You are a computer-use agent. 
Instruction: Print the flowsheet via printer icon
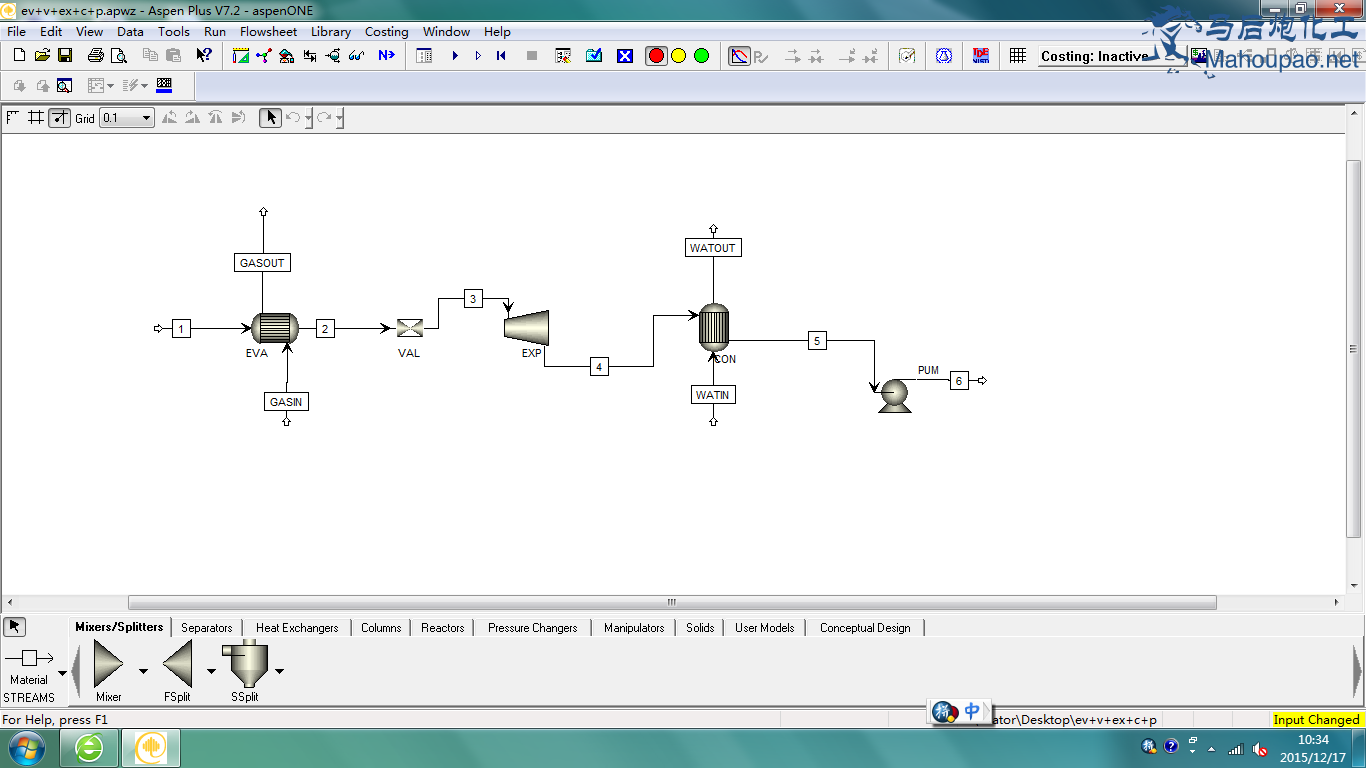point(95,56)
